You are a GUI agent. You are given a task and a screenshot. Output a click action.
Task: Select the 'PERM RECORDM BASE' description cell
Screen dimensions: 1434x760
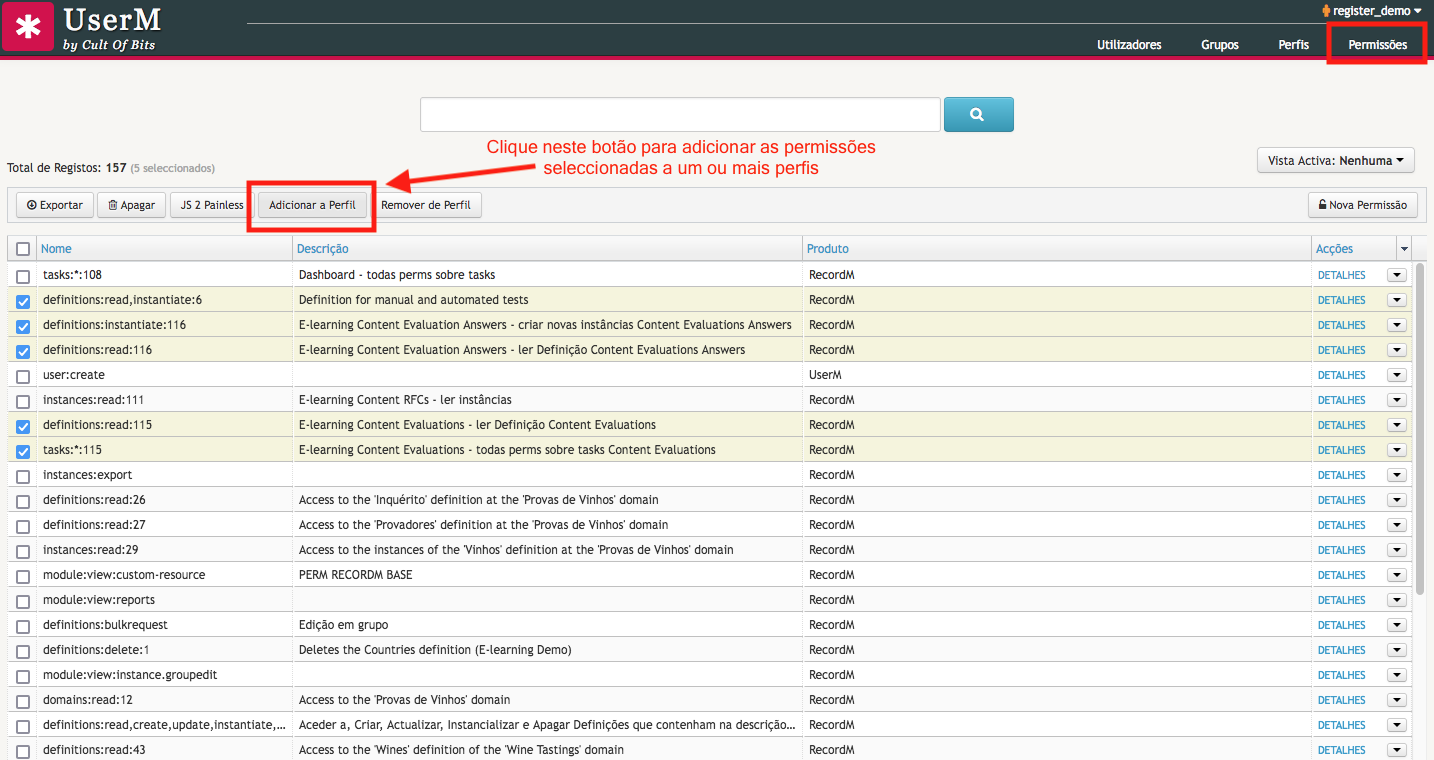[355, 575]
